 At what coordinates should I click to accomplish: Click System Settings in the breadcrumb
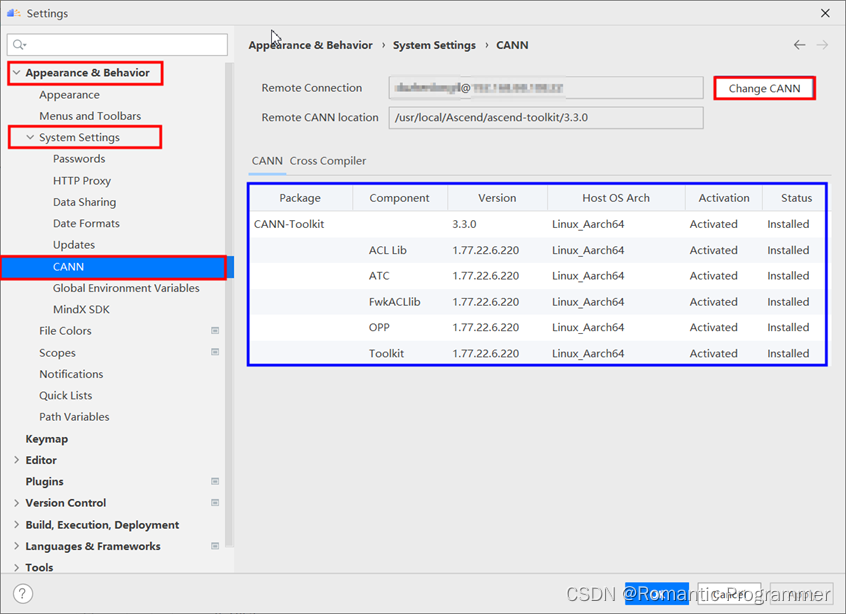(x=434, y=45)
